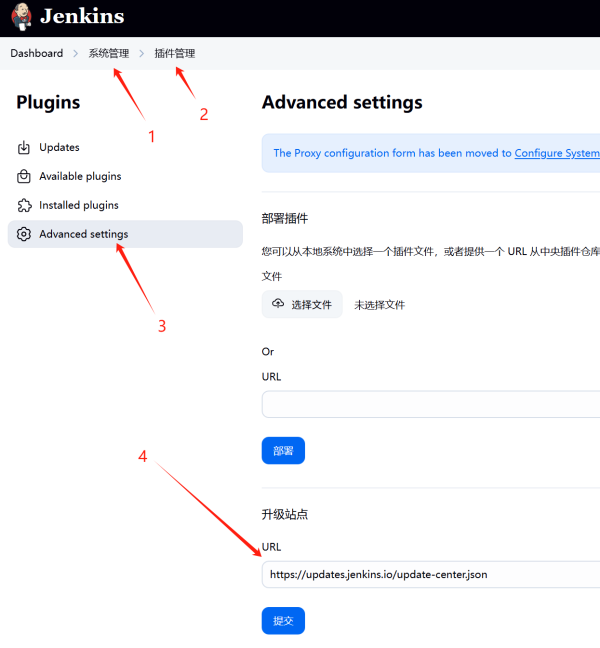Select Advanced settings in sidebar
Viewport: 600px width, 648px height.
coord(125,234)
